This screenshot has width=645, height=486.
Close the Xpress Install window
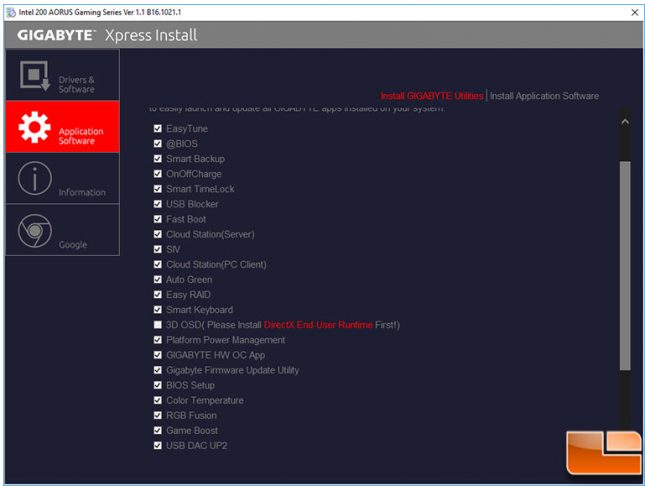point(635,12)
